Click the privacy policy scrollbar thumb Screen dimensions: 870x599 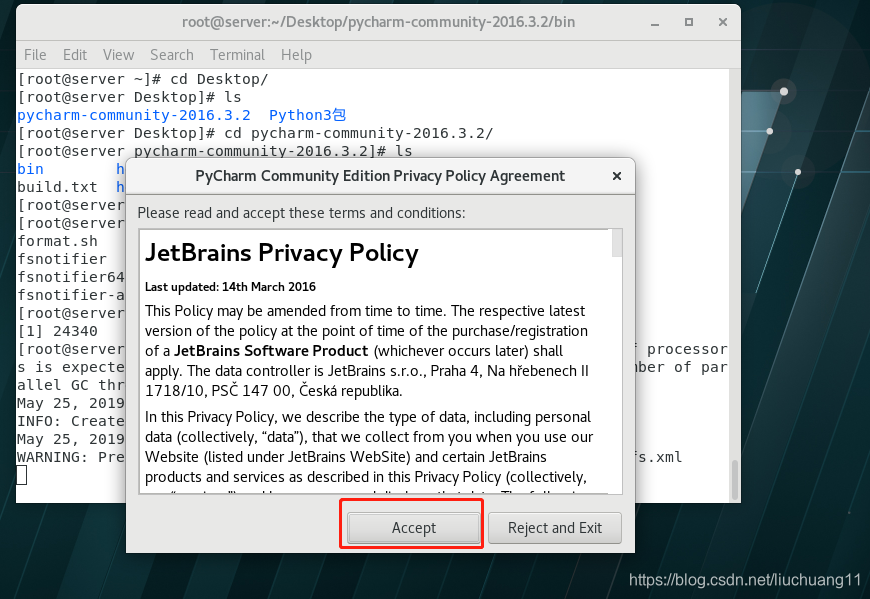(x=616, y=243)
